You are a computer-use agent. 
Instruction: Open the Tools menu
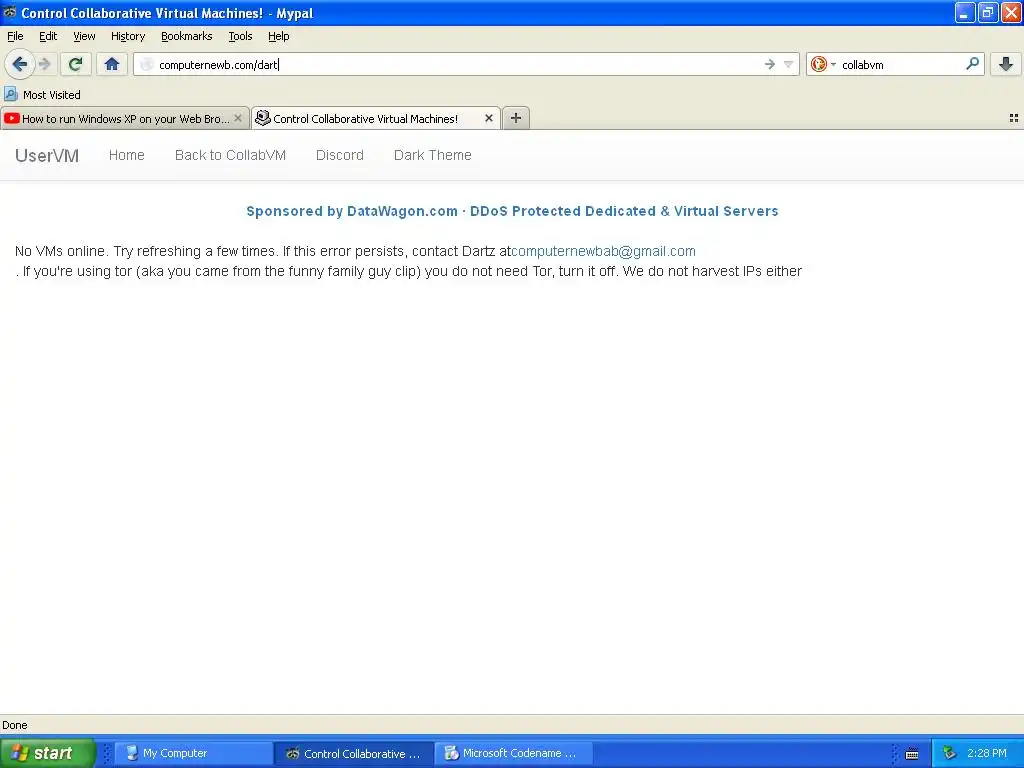240,36
